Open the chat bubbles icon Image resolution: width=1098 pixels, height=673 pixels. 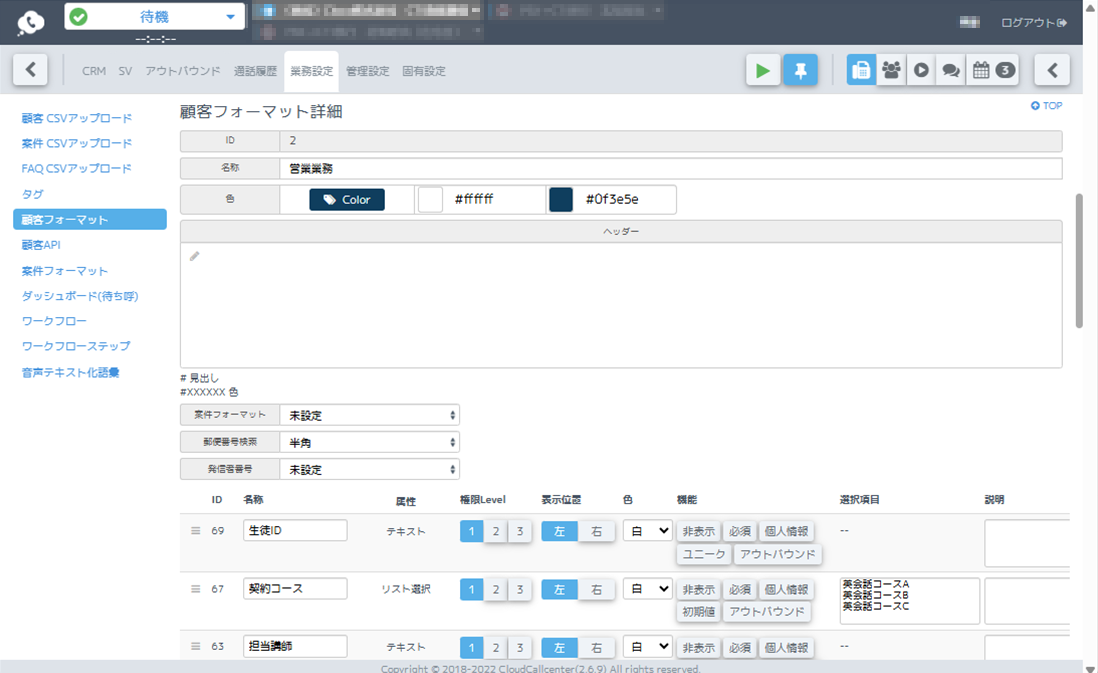point(950,70)
